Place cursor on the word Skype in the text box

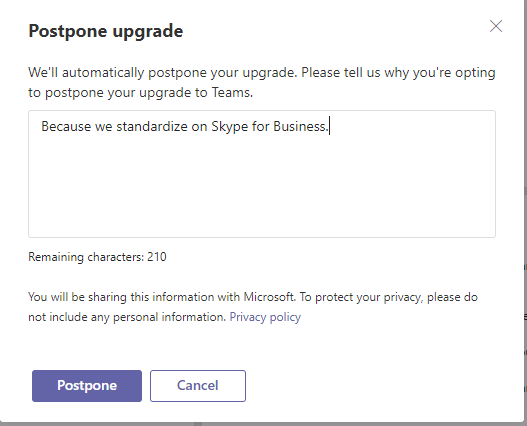[x=230, y=127]
